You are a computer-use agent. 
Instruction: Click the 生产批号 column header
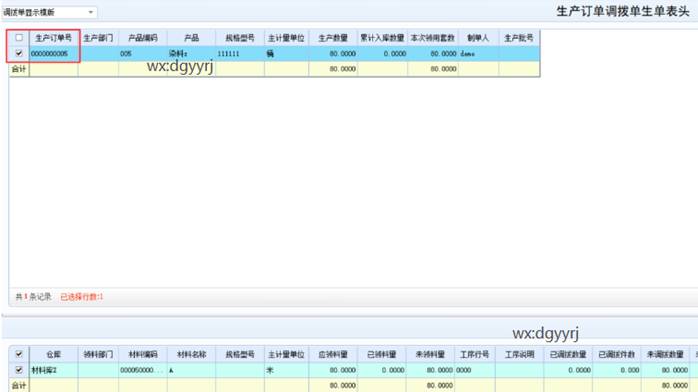point(519,38)
